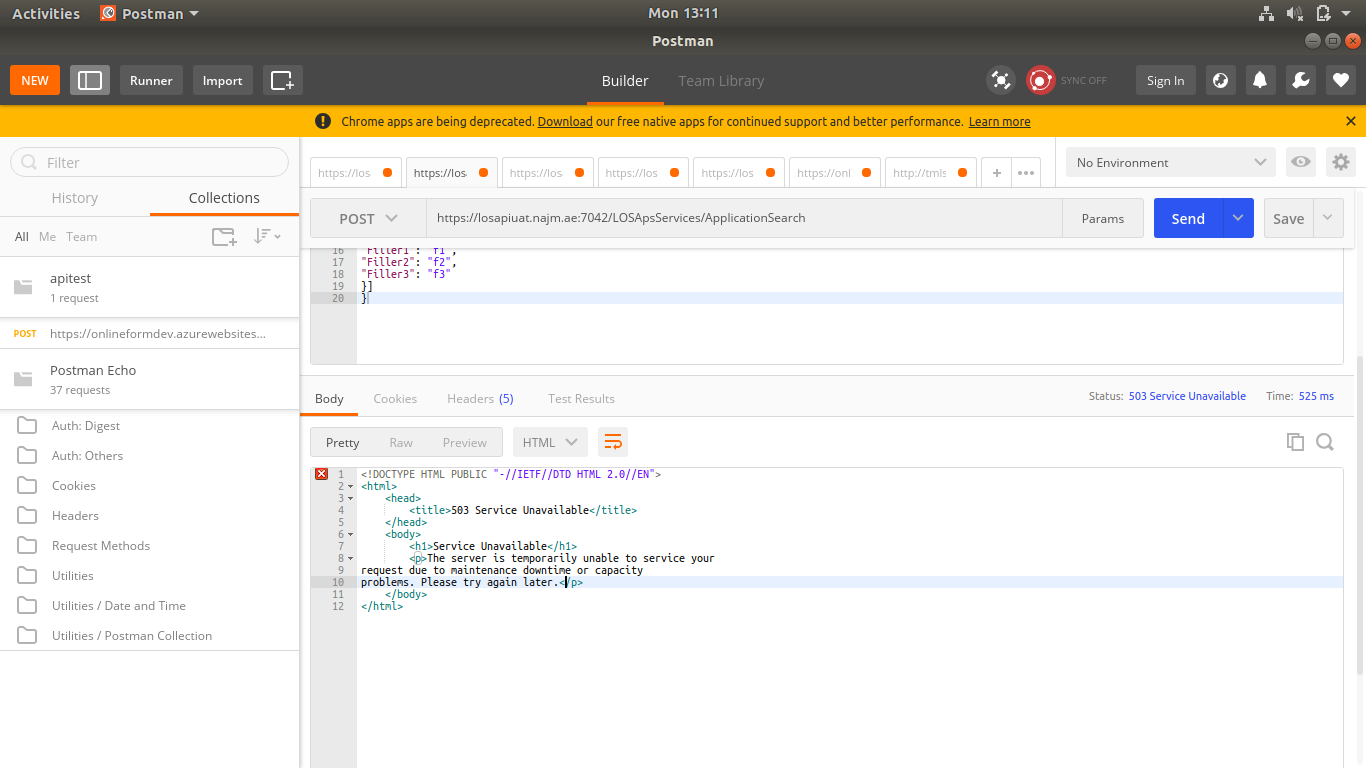Copy response using the copy icon

point(1295,442)
